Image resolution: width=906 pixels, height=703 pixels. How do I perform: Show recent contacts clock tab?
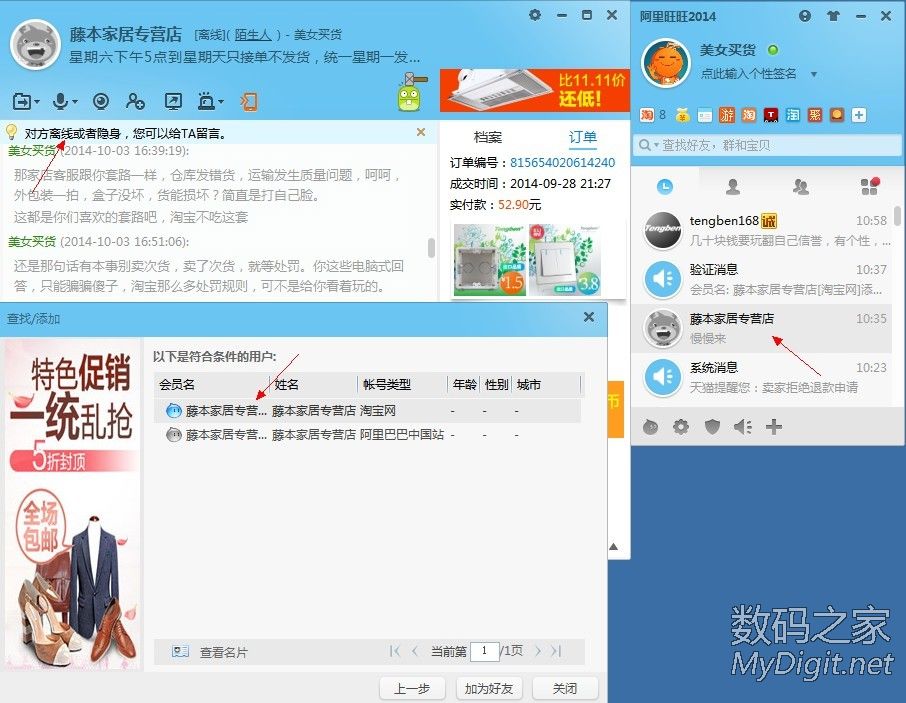click(x=665, y=187)
